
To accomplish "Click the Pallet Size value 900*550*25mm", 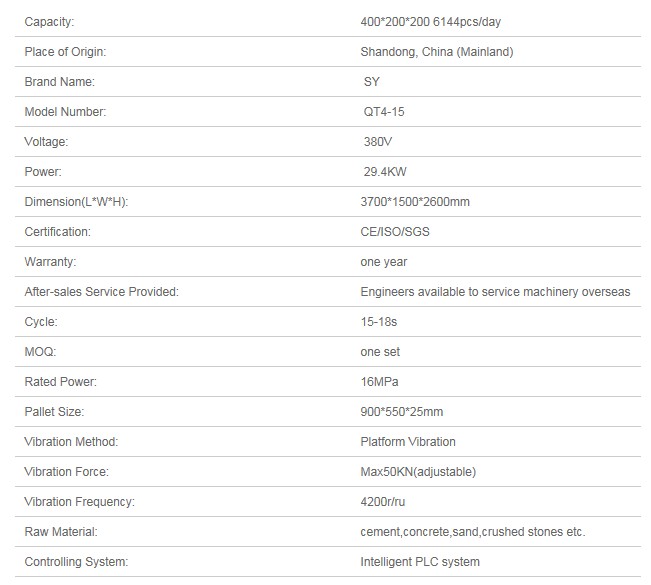I will [402, 412].
